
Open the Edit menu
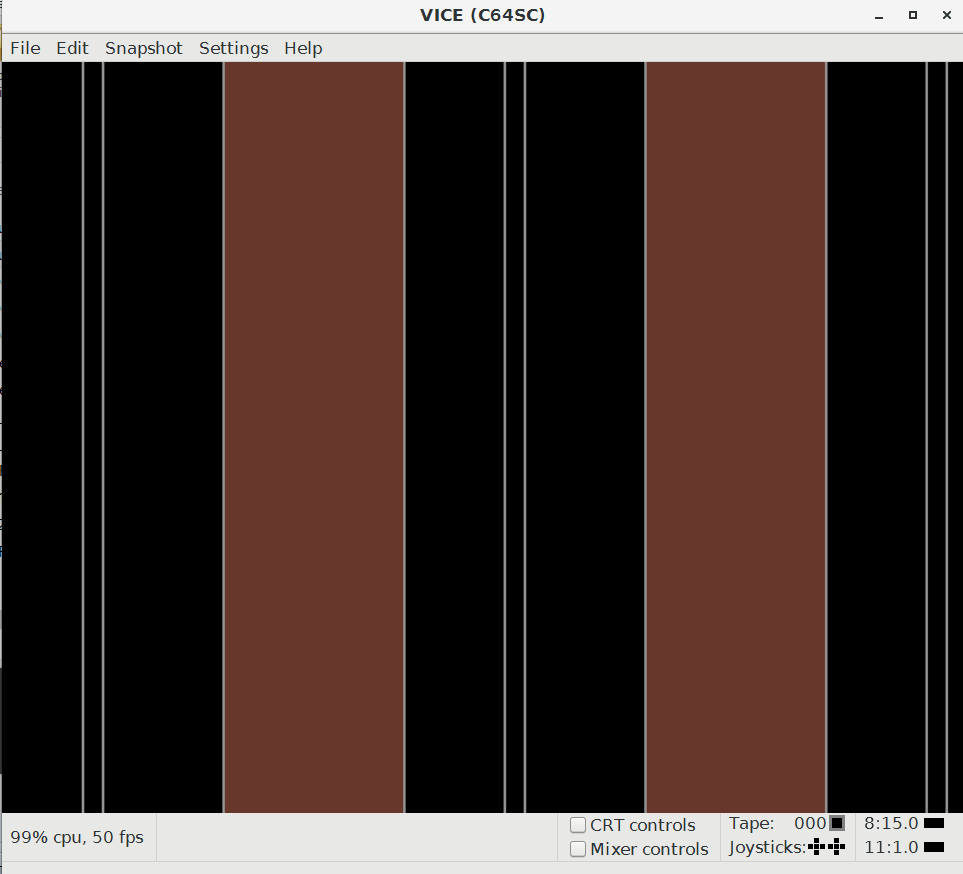click(72, 48)
